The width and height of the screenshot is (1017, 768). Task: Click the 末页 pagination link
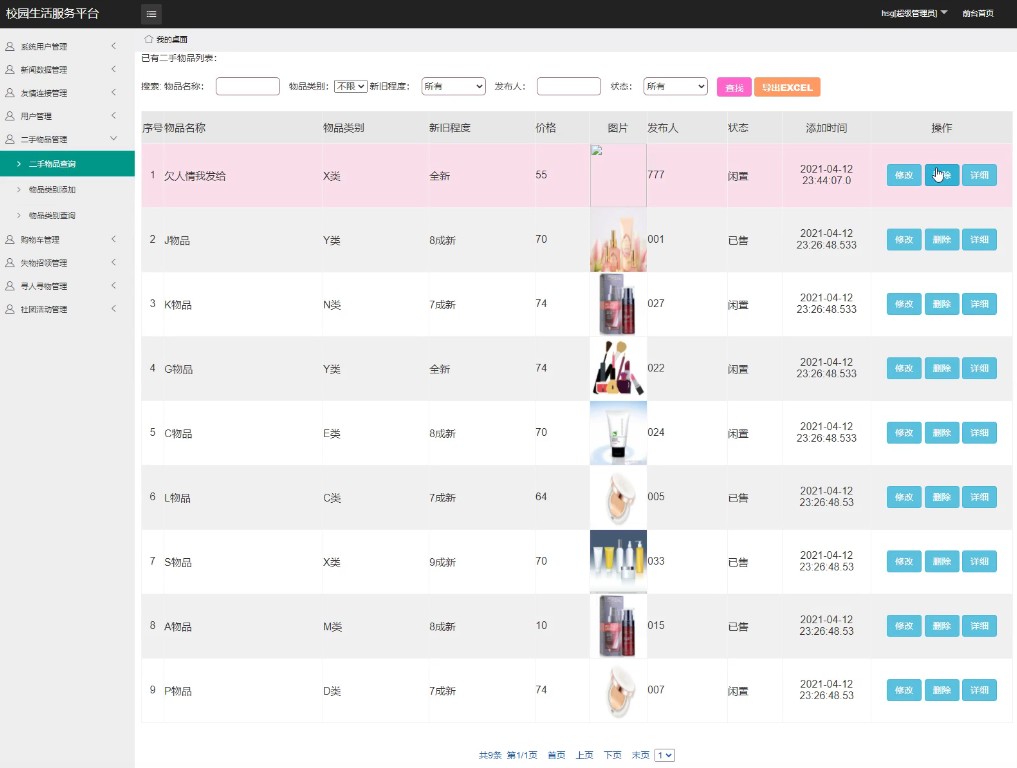coord(641,755)
